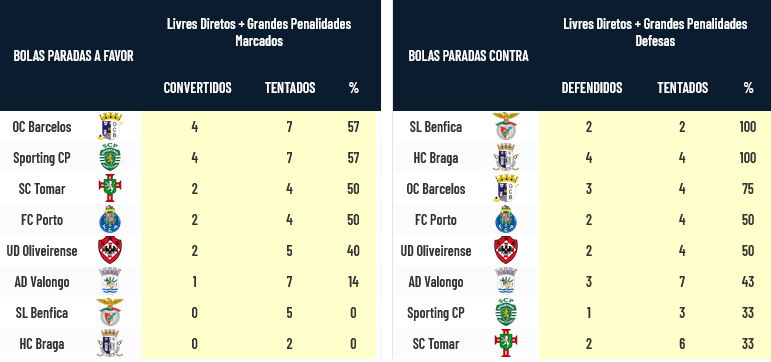Click FC Porto badge in left table

[x=110, y=219]
